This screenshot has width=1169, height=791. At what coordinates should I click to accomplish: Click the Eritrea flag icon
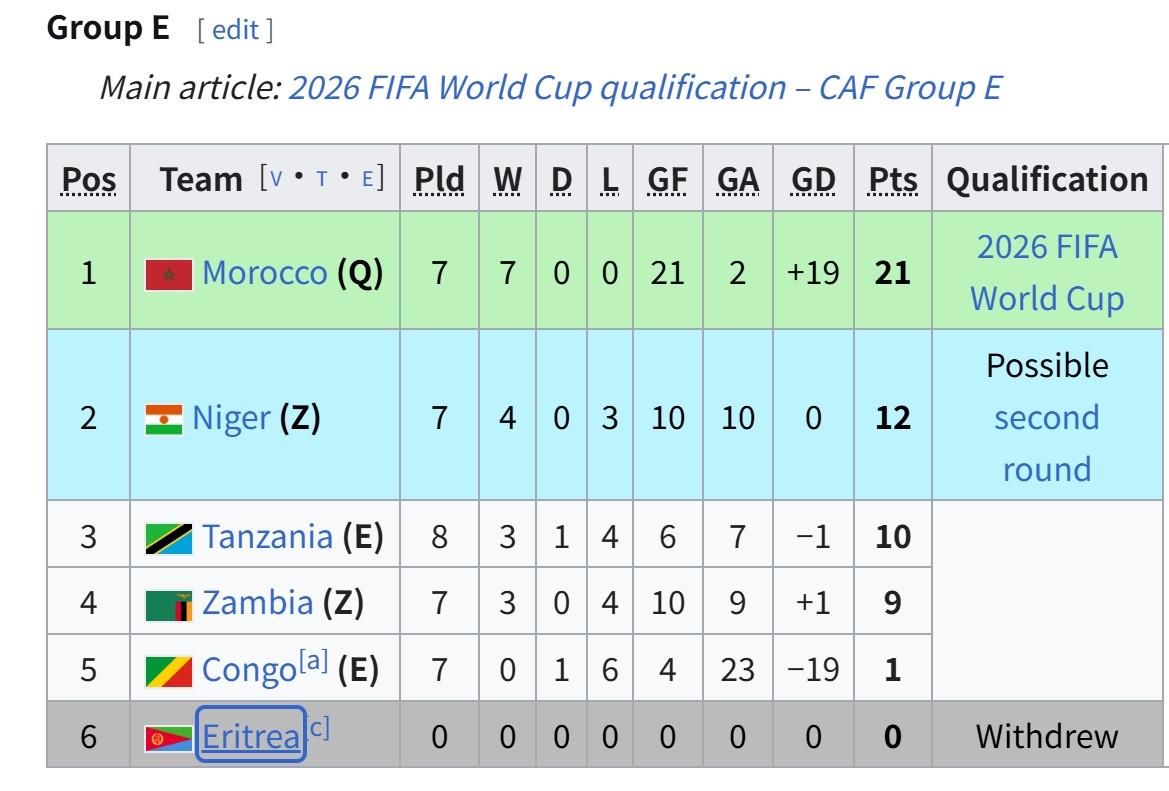[x=168, y=738]
